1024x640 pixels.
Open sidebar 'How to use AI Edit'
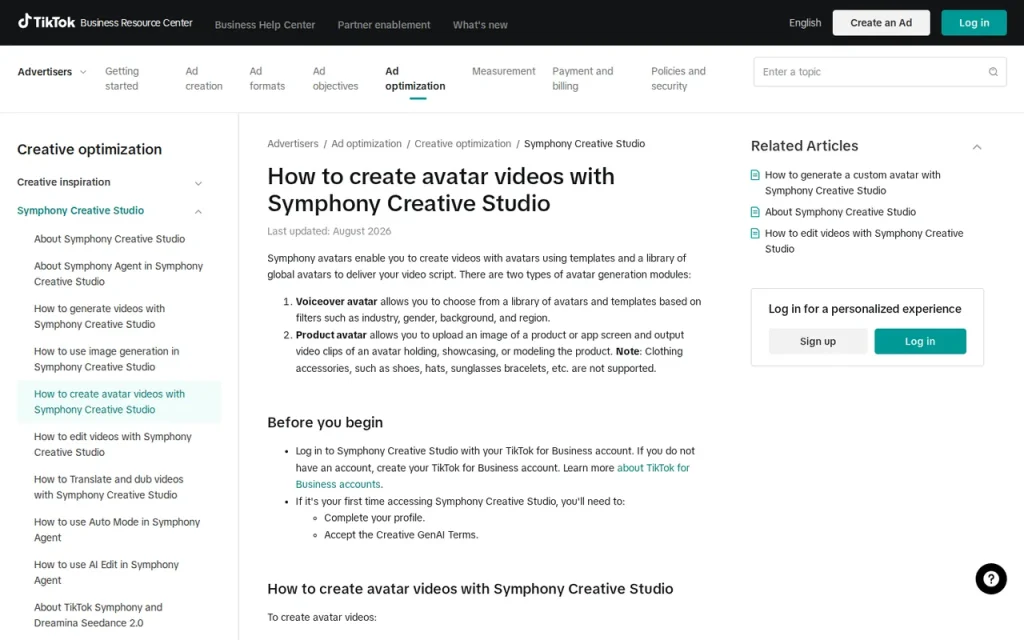pyautogui.click(x=106, y=572)
